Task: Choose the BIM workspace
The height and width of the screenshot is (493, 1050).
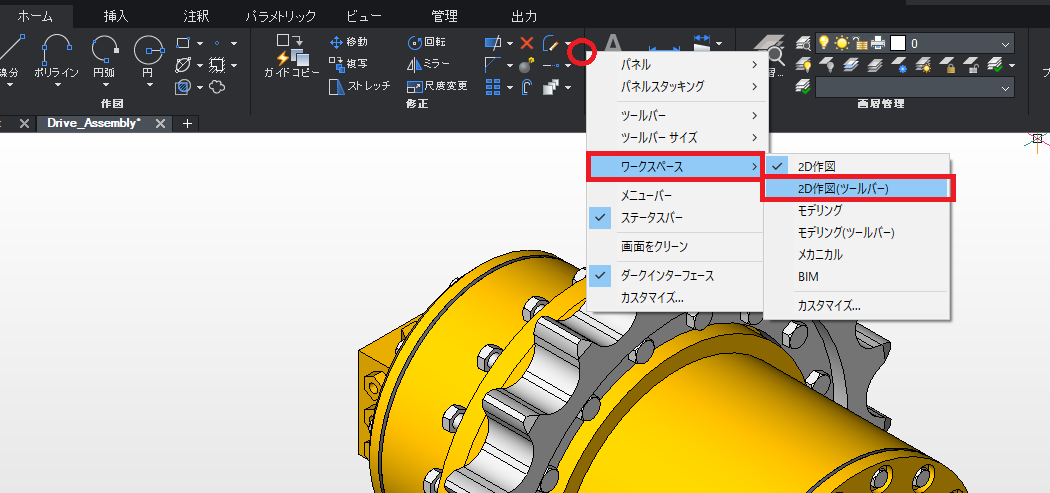Action: tap(856, 276)
